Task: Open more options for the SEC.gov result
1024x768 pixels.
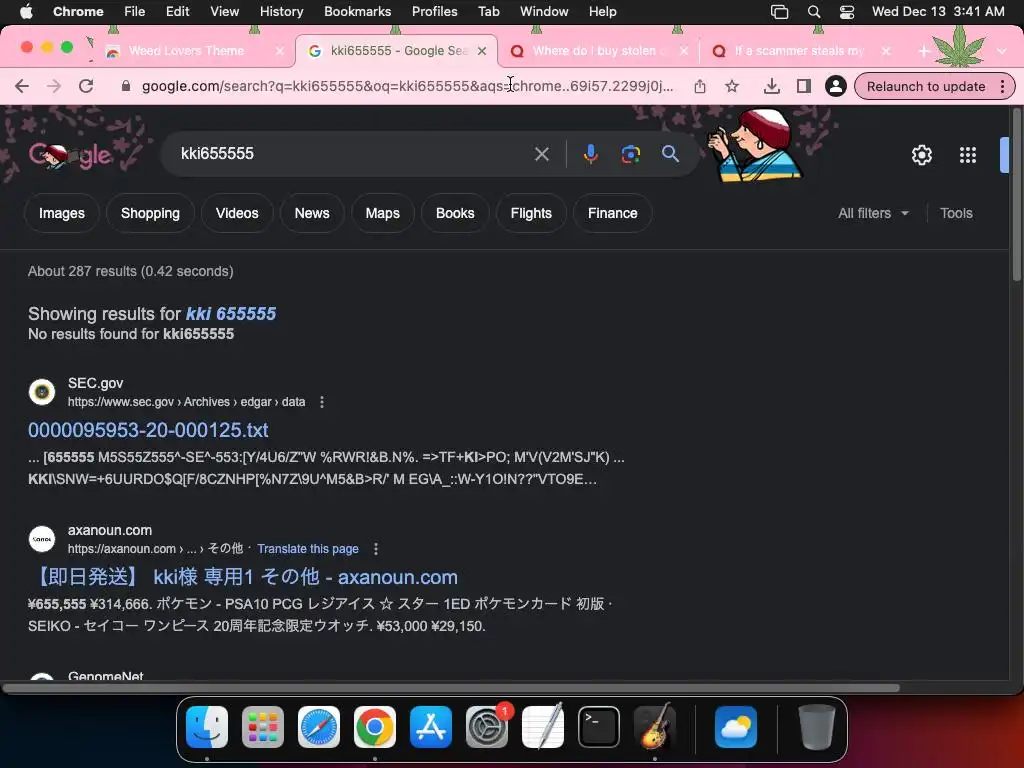Action: [x=321, y=402]
